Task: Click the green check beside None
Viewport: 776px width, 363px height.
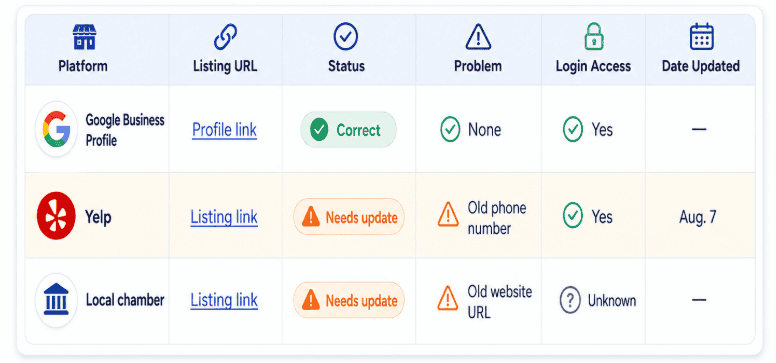Action: (450, 129)
